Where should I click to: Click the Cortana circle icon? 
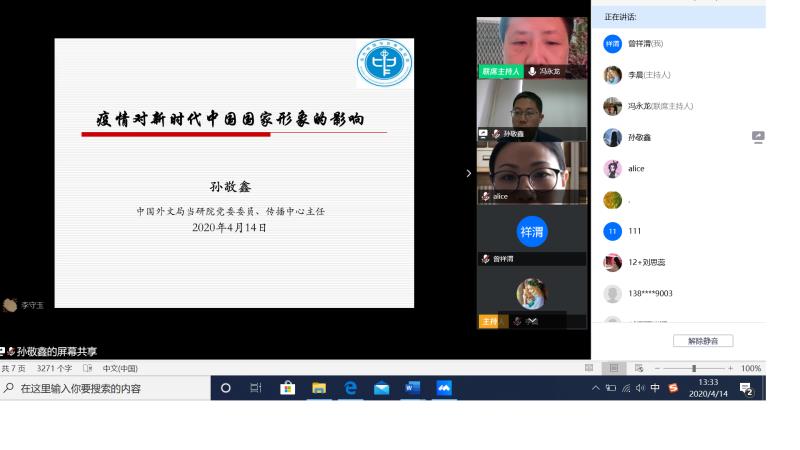(225, 388)
